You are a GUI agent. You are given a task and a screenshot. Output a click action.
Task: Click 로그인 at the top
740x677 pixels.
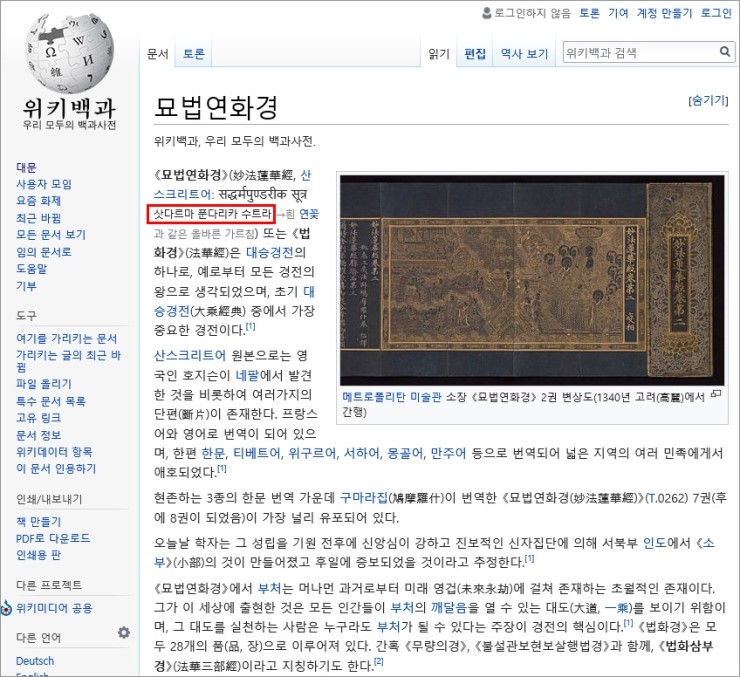point(716,13)
